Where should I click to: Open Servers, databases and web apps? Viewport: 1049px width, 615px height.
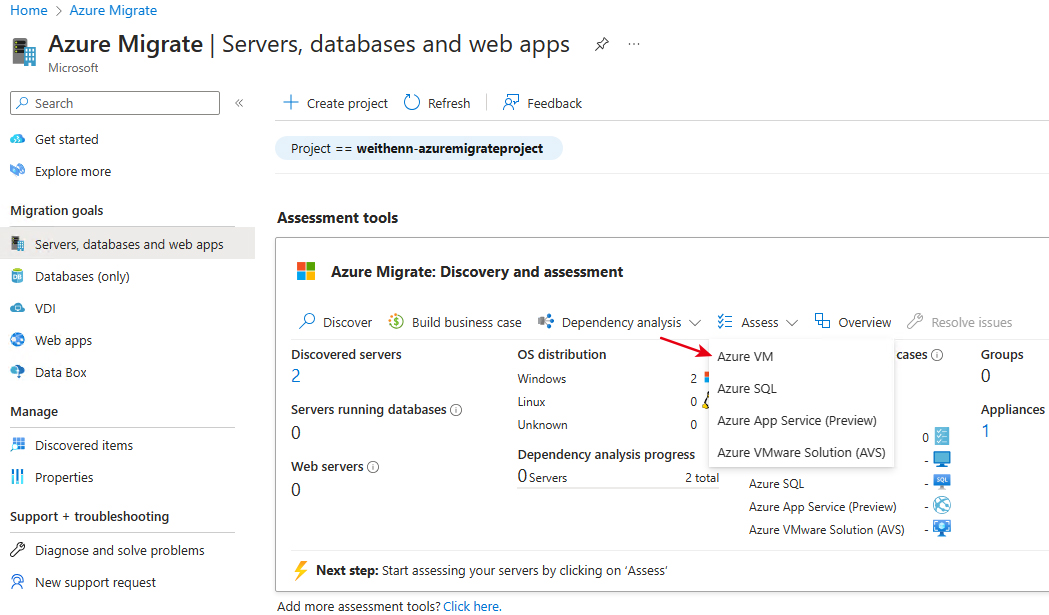click(127, 244)
